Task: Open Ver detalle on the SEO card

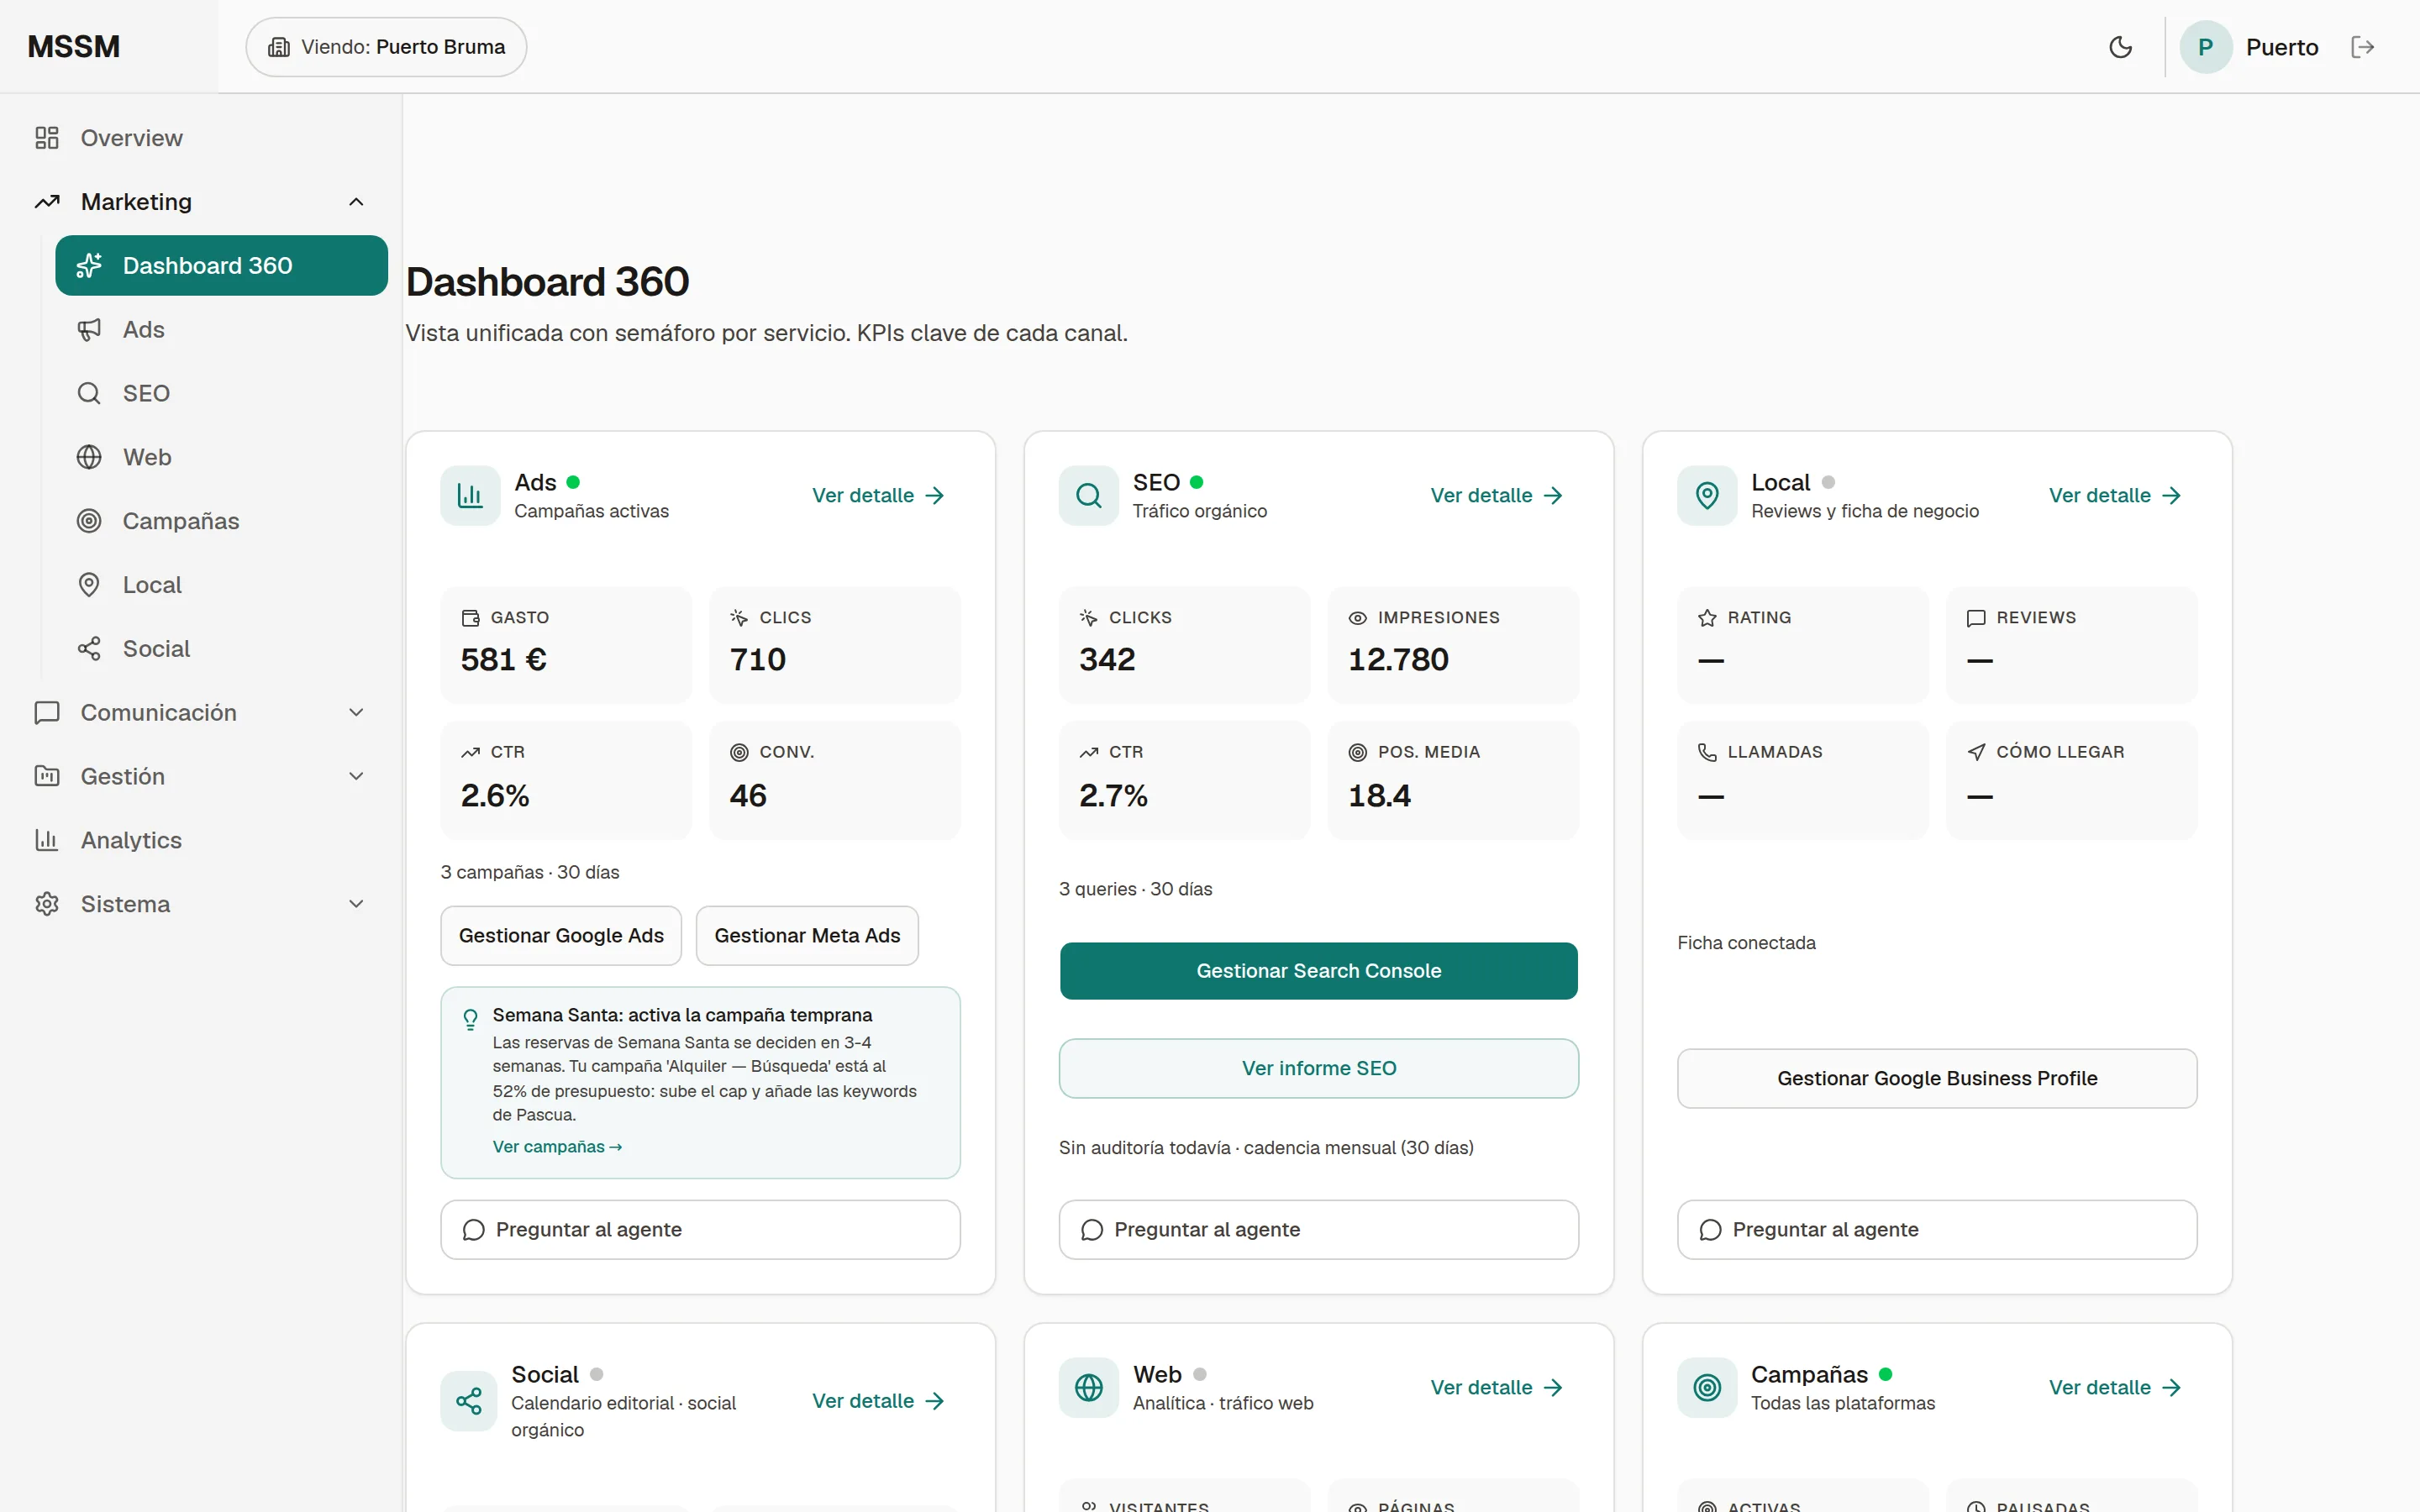Action: click(x=1497, y=495)
